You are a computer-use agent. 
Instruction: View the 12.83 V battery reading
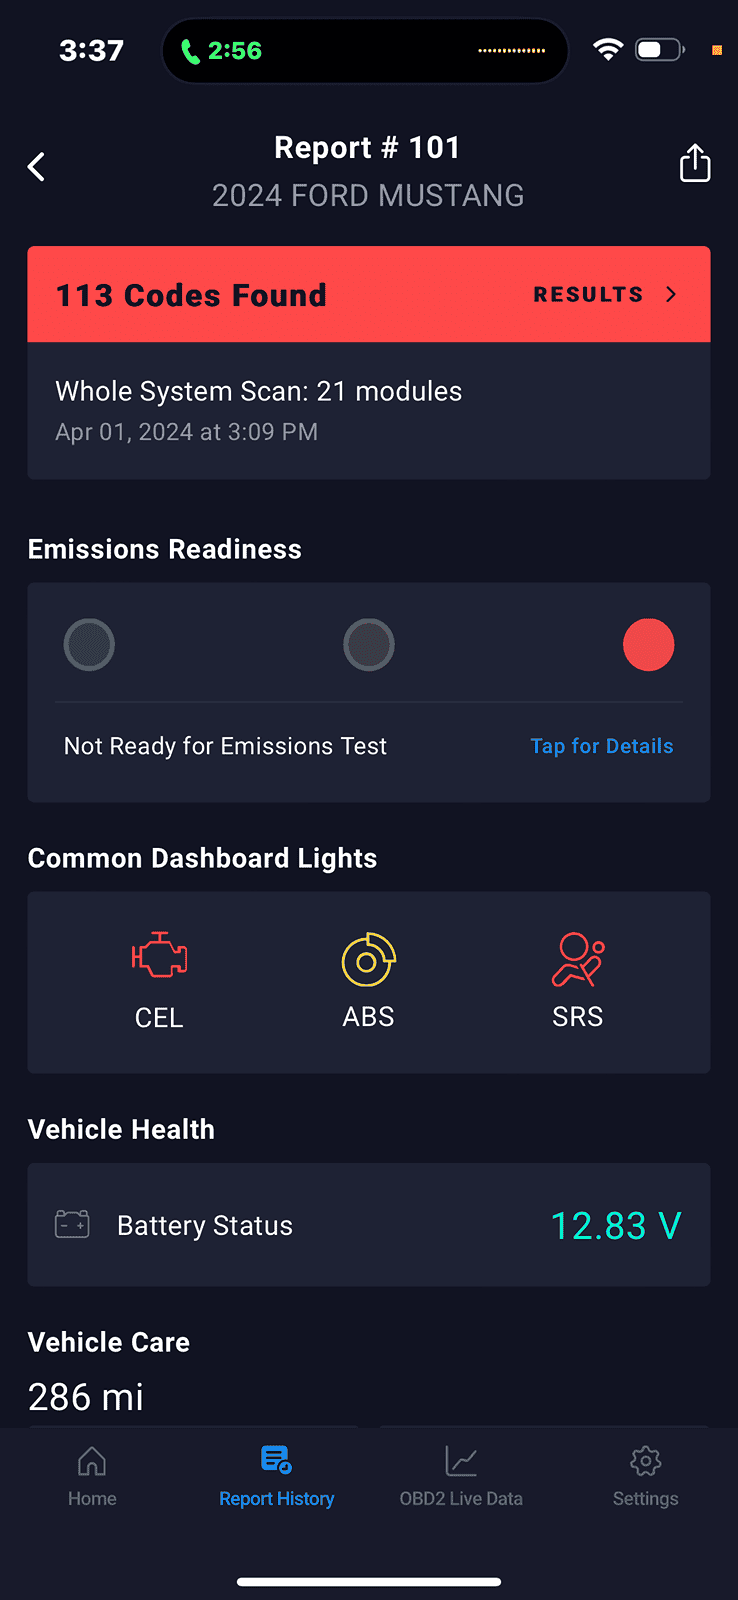coord(616,1225)
